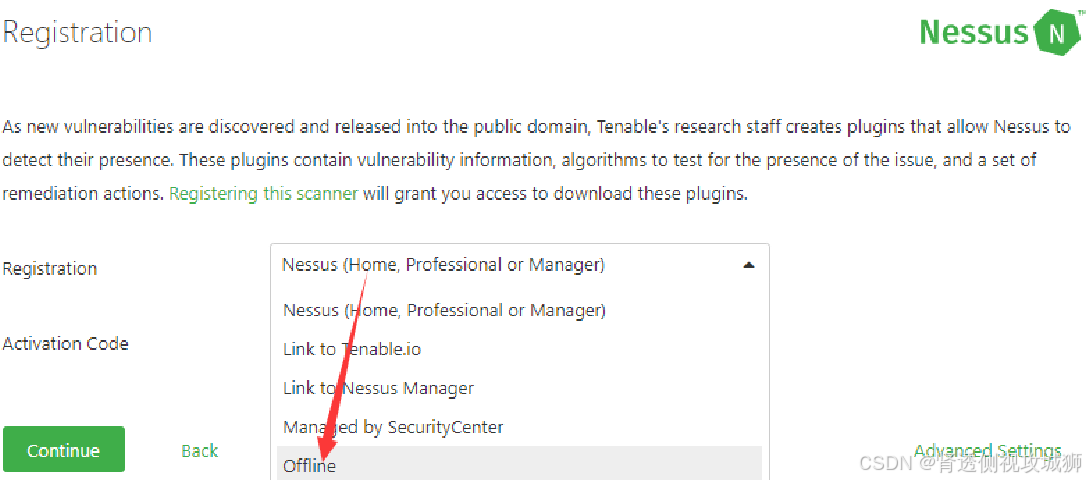Click the Registration combo box's selected value
The width and height of the screenshot is (1086, 480).
pos(443,265)
